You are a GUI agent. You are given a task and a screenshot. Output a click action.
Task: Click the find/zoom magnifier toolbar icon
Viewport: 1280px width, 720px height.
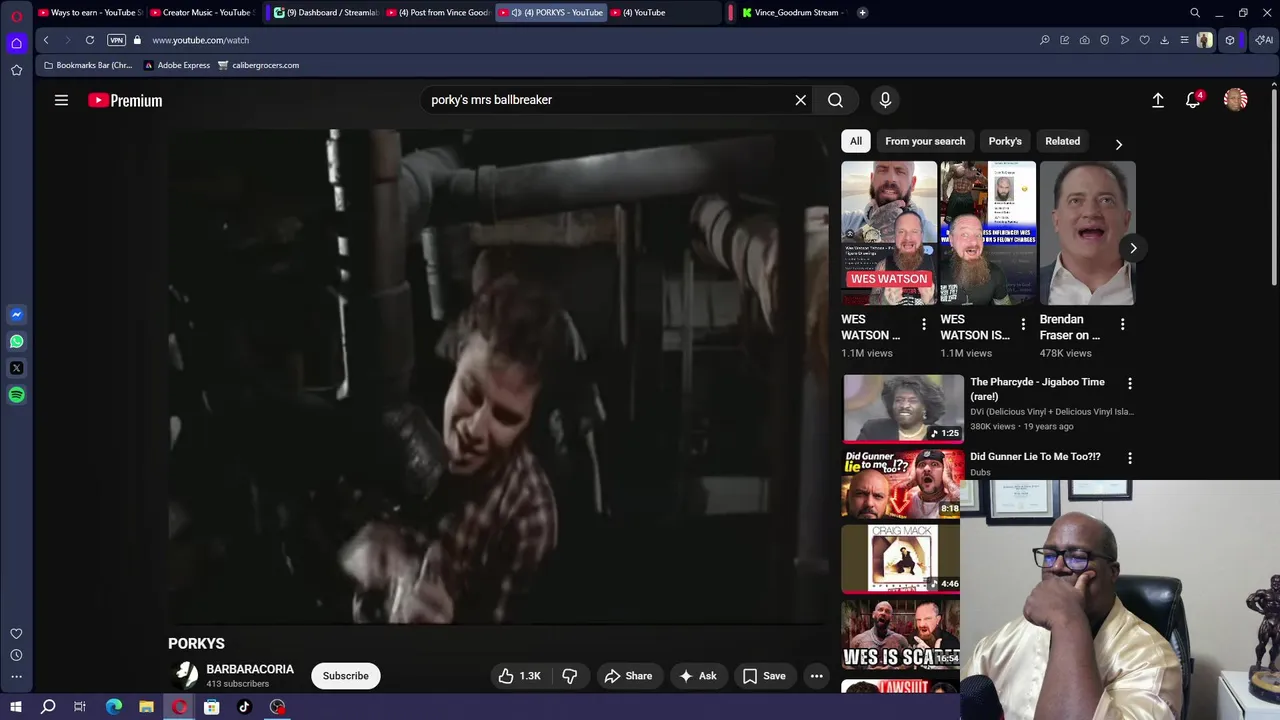coord(1045,40)
